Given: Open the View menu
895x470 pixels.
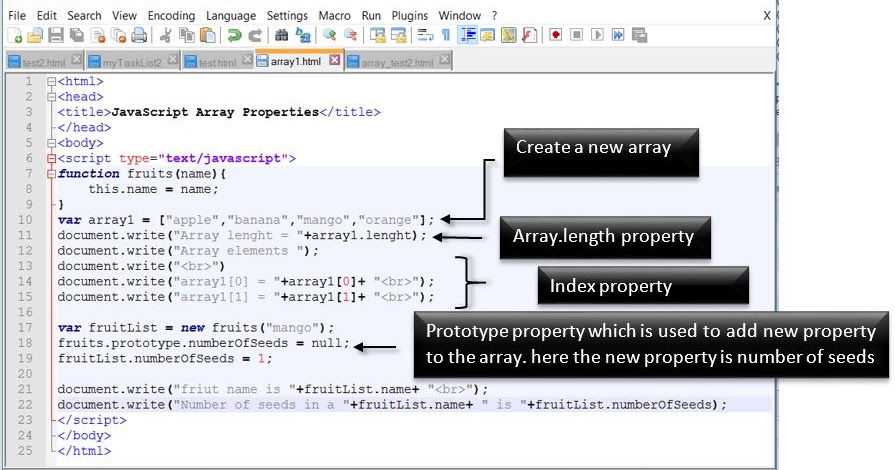Looking at the screenshot, I should tap(124, 15).
